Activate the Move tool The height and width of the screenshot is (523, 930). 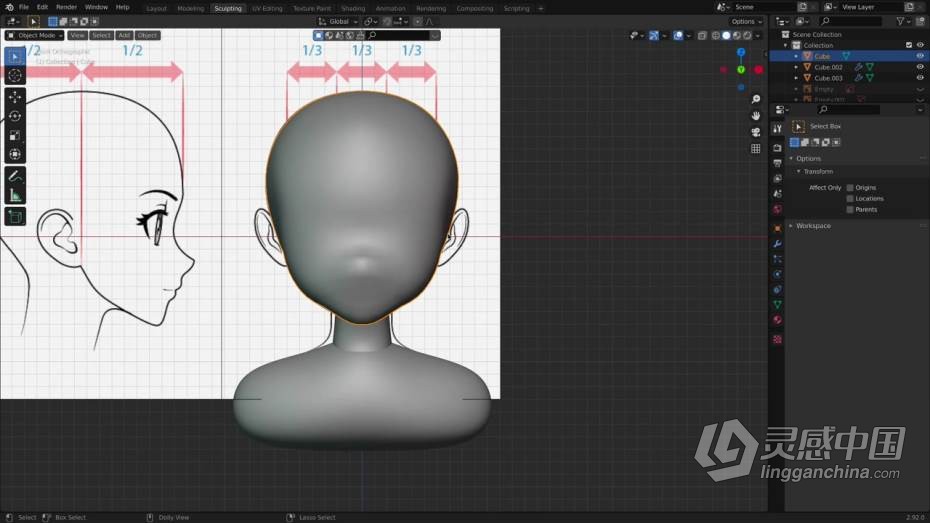15,97
